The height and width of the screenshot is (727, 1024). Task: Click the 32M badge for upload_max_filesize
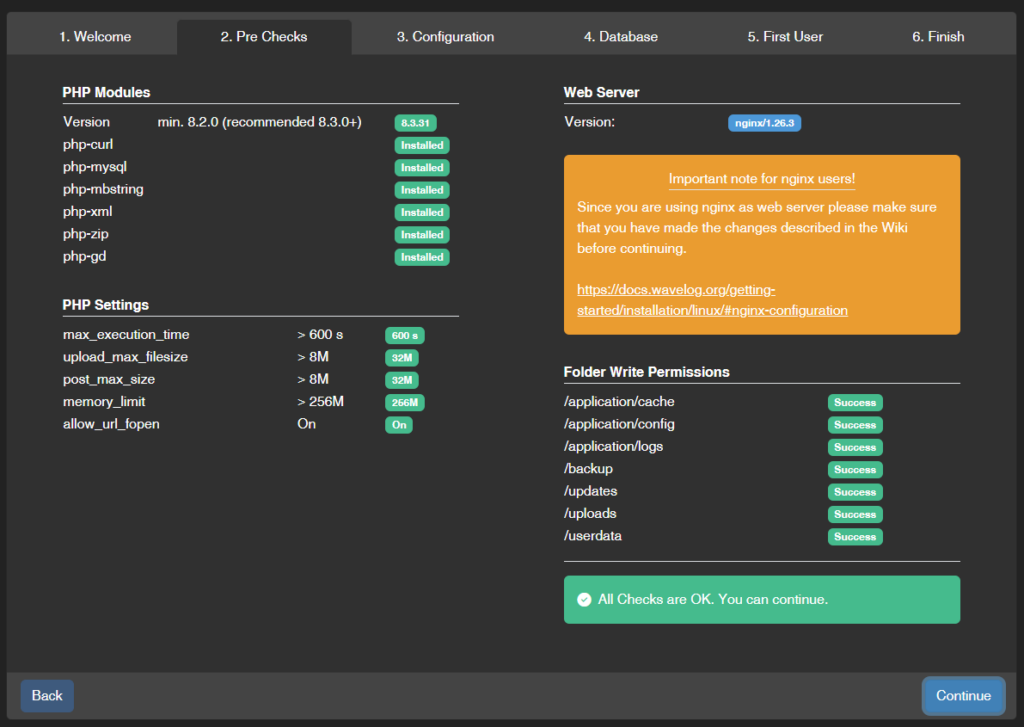tap(402, 358)
